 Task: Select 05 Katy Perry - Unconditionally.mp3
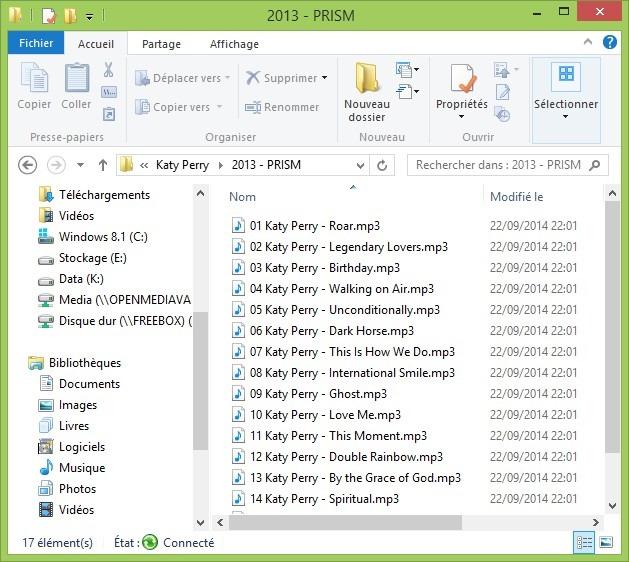point(335,310)
